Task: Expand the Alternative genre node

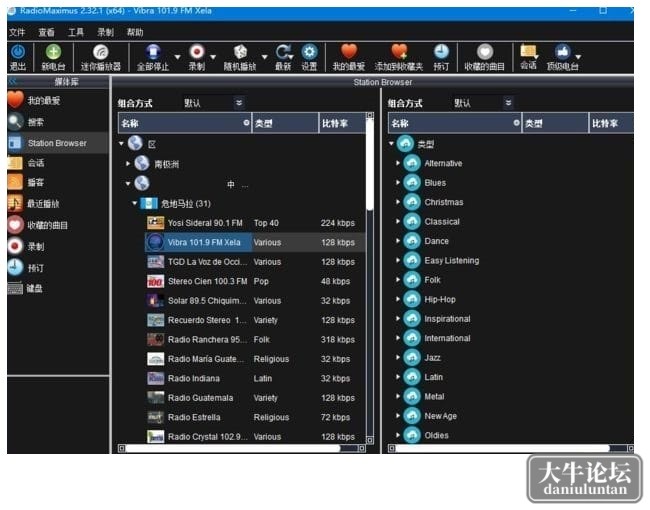Action: (x=398, y=163)
